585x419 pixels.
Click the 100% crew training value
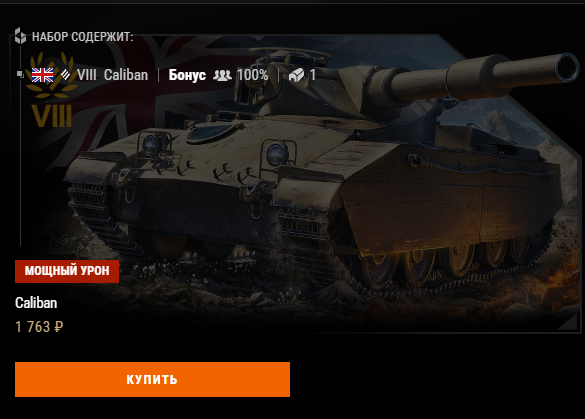[x=253, y=75]
